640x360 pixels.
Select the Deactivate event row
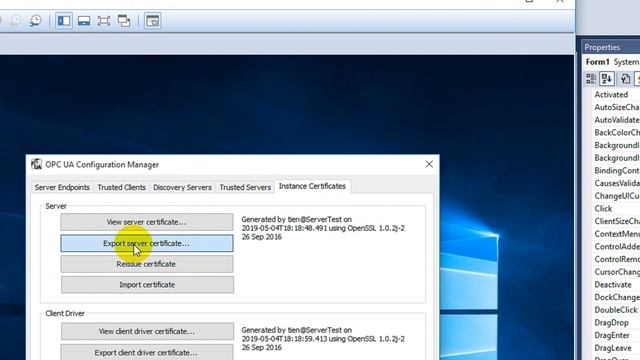click(613, 284)
